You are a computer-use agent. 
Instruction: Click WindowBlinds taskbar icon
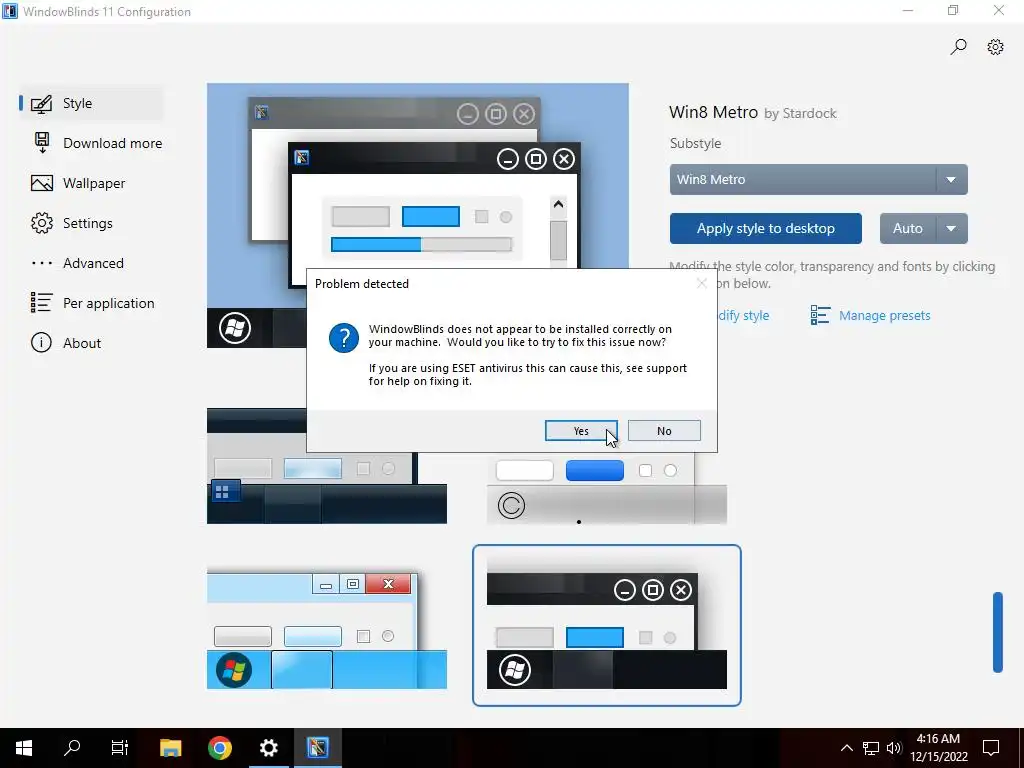317,748
